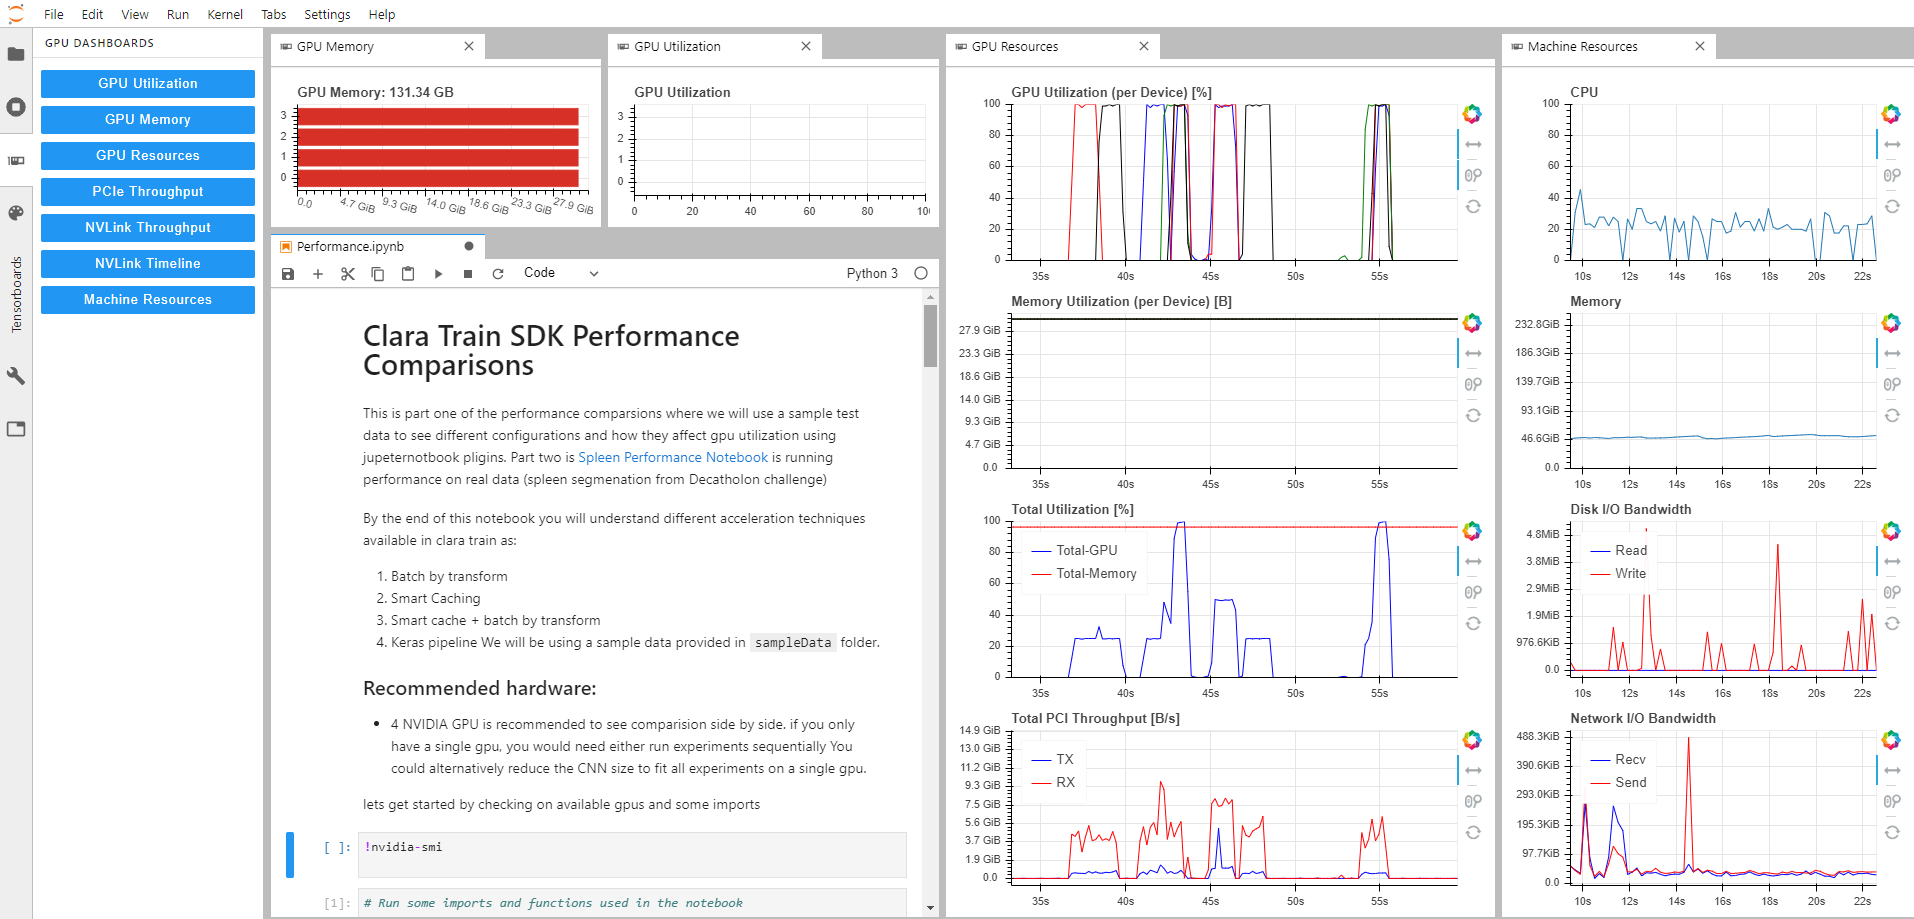Open the file browser sidebar icon
Image resolution: width=1914 pixels, height=919 pixels.
tap(16, 54)
